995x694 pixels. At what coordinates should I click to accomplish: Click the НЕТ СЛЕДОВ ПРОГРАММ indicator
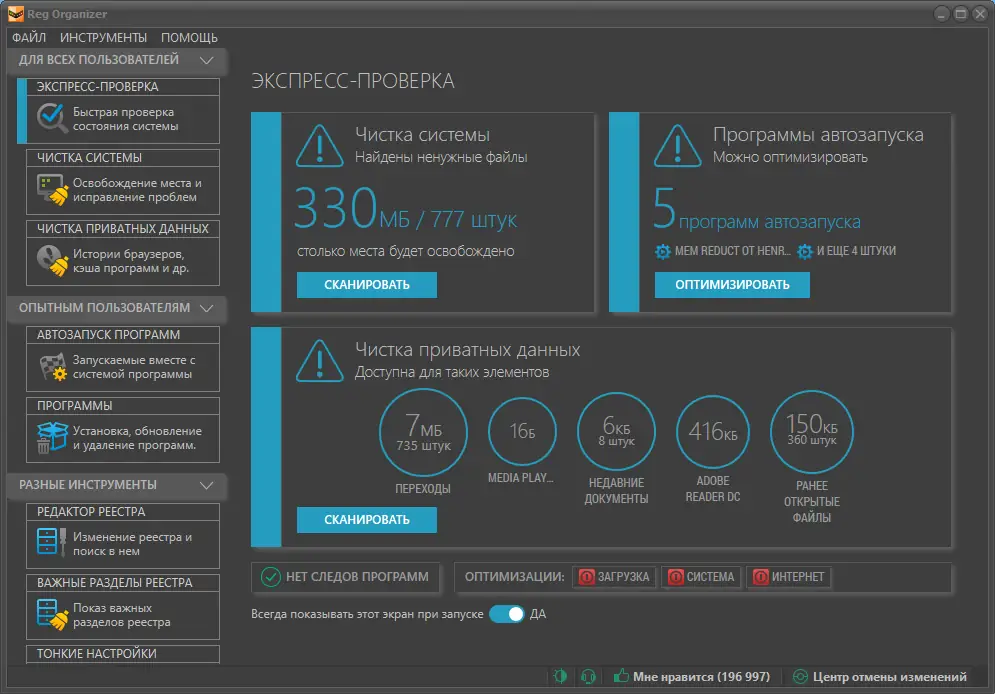pyautogui.click(x=345, y=577)
